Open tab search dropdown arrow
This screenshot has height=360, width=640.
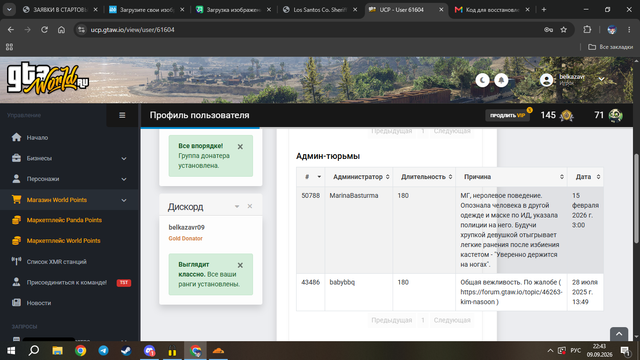click(9, 9)
